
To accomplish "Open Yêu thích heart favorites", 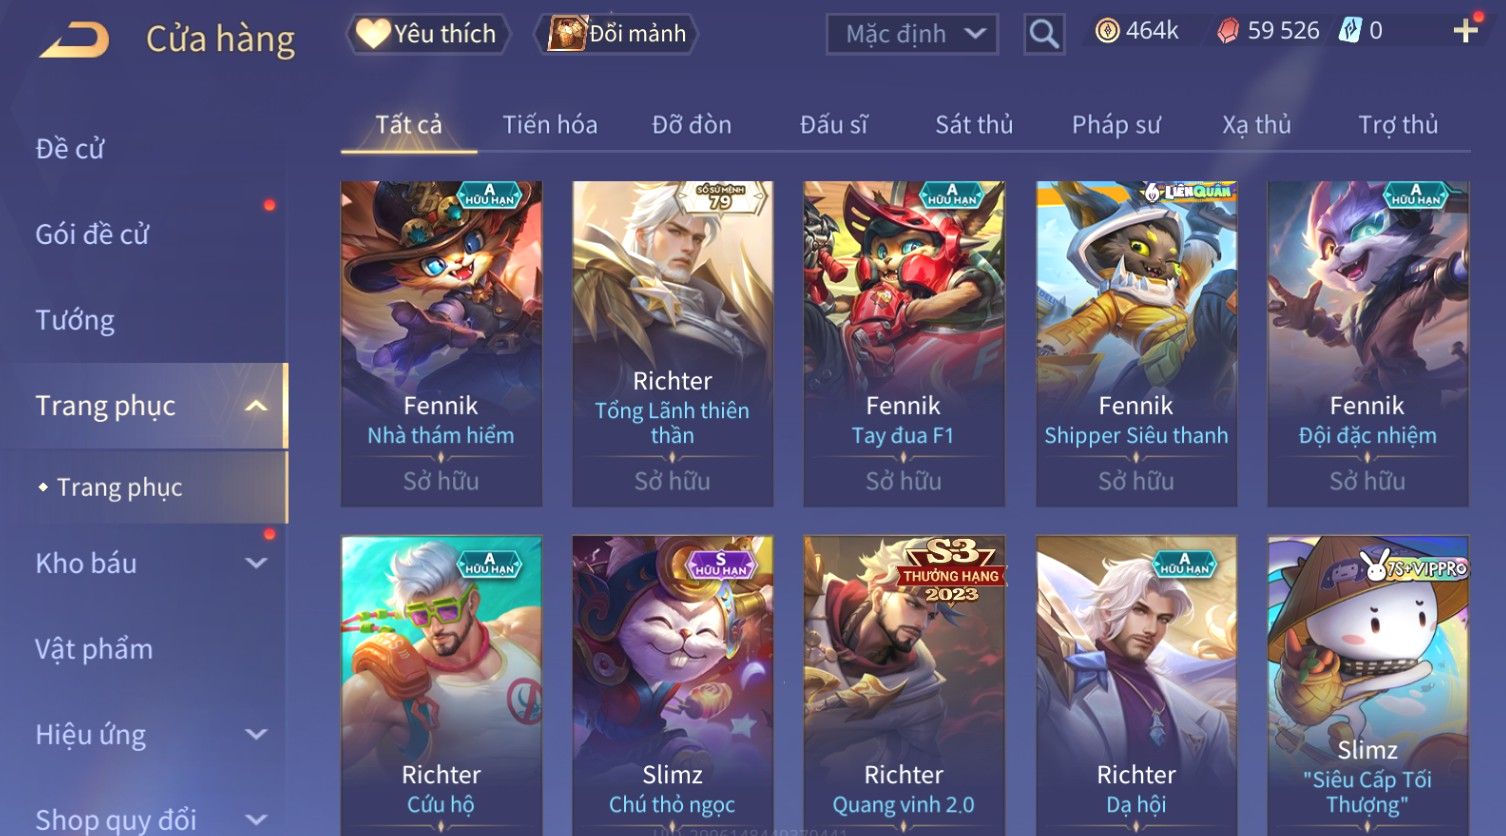I will [x=428, y=34].
